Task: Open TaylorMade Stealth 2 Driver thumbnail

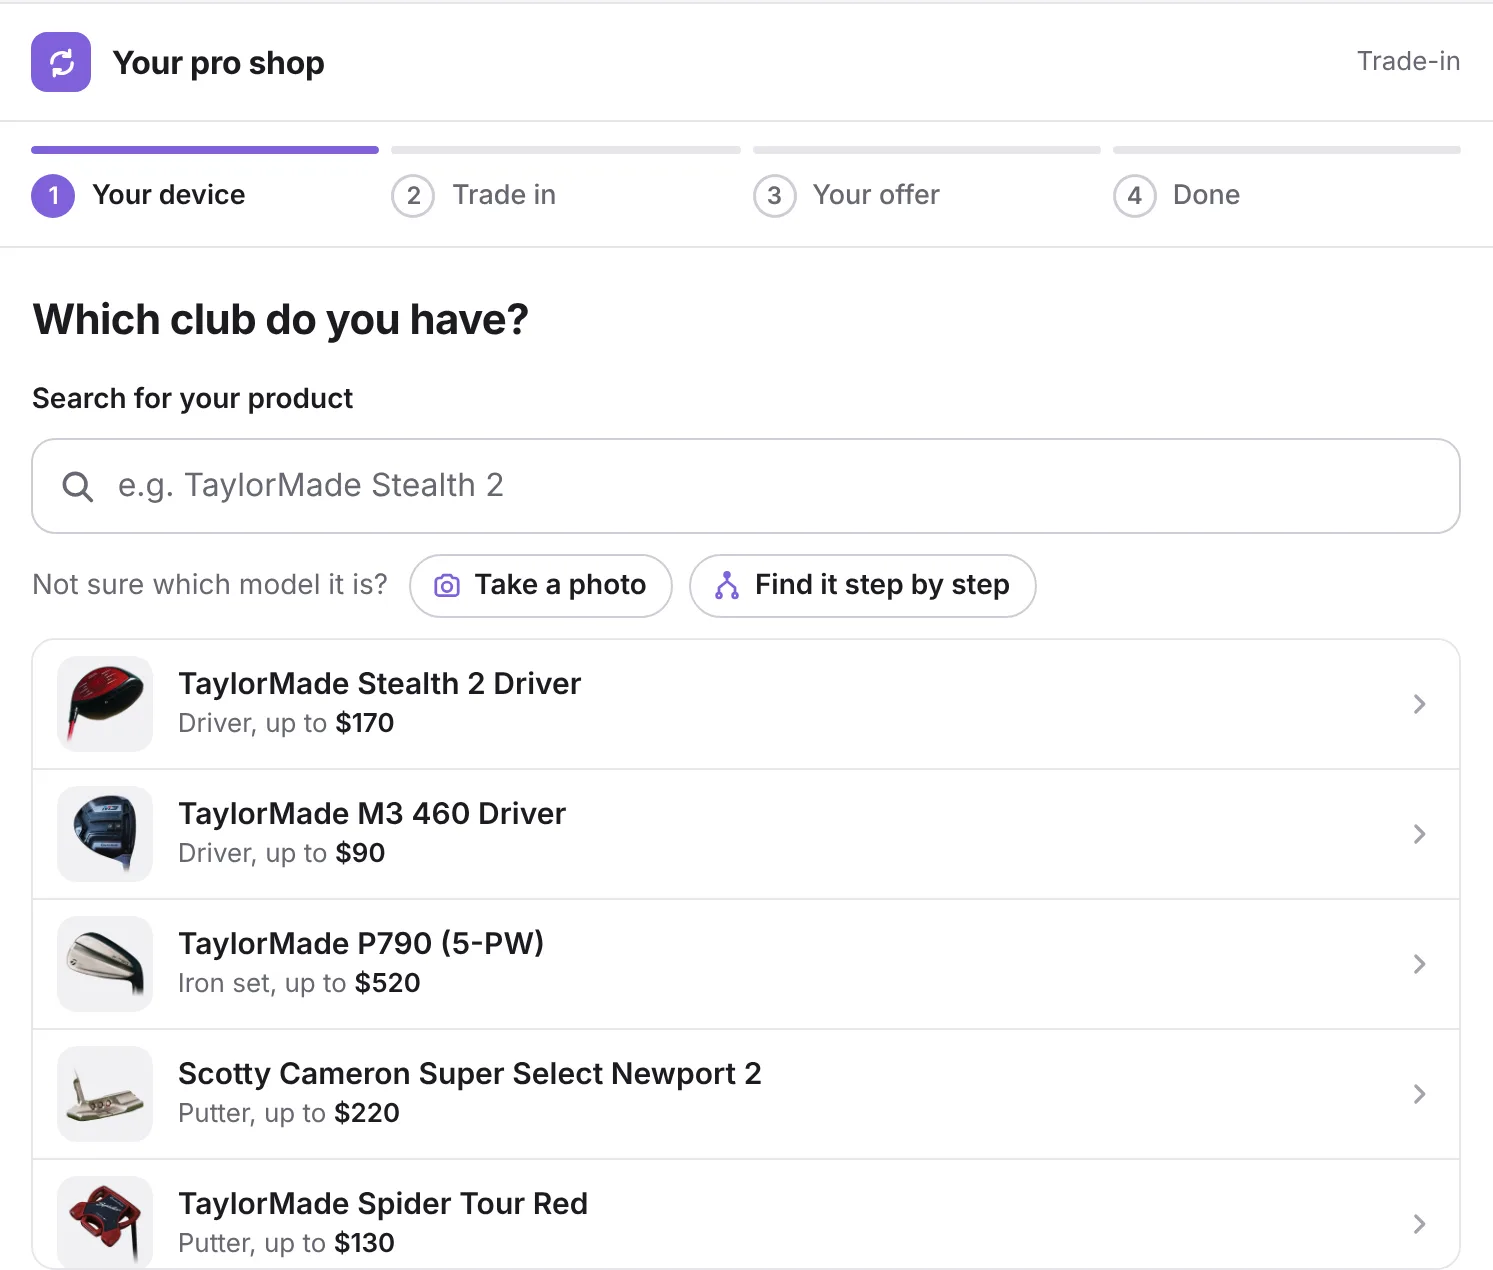Action: (x=105, y=704)
